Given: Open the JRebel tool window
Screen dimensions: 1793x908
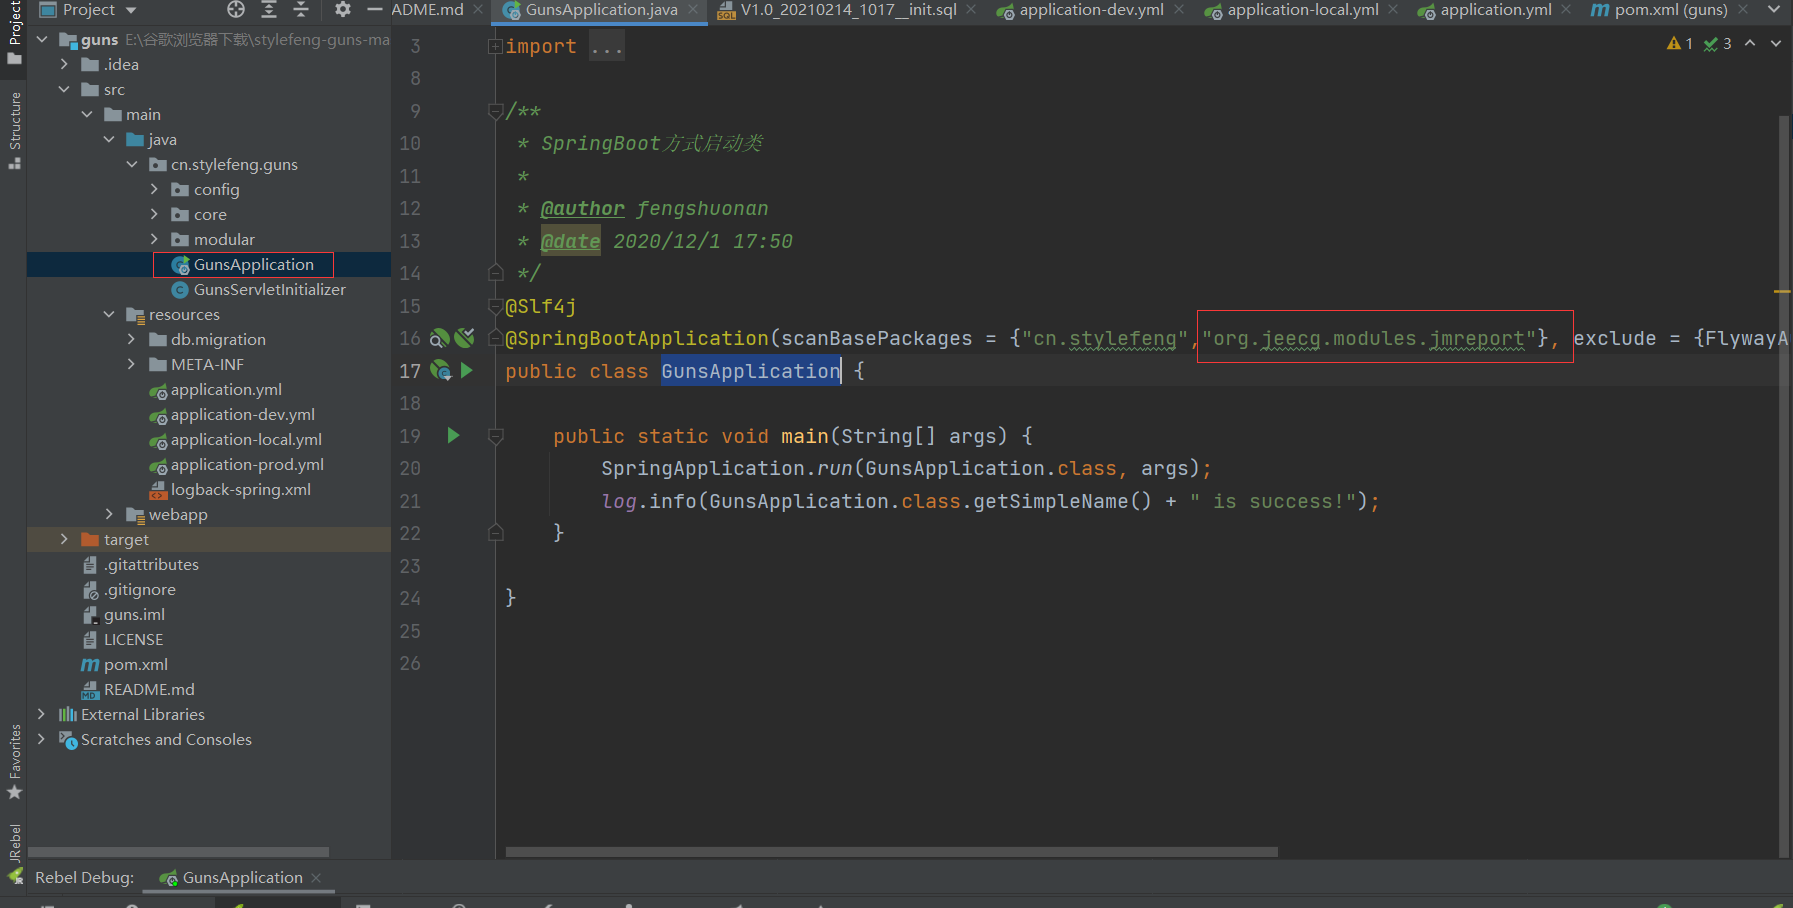Looking at the screenshot, I should [14, 854].
